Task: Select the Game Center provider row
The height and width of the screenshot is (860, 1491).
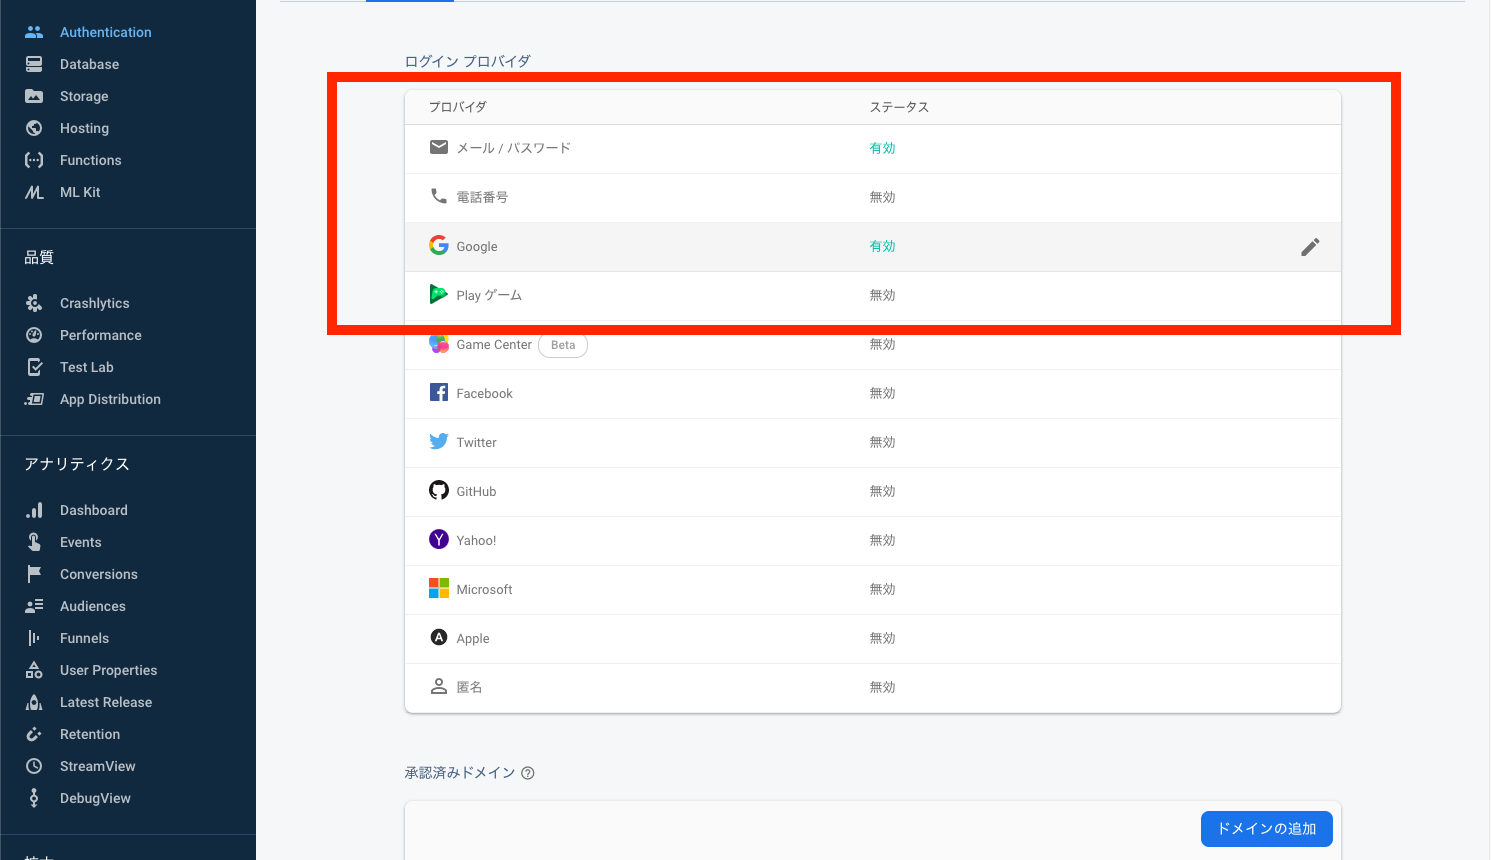Action: pos(873,345)
